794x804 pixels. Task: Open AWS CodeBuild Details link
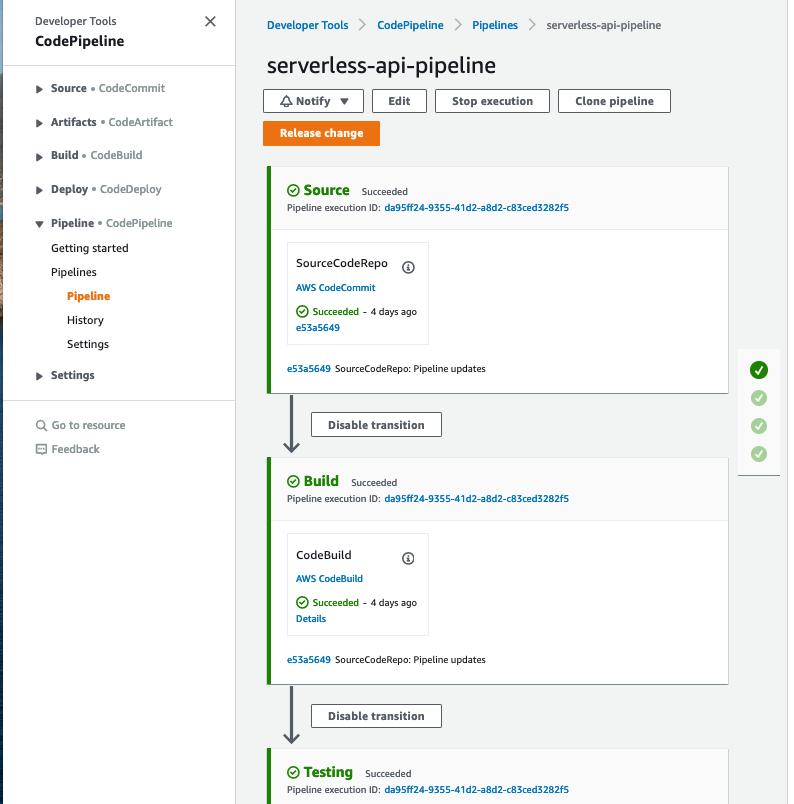[x=311, y=618]
